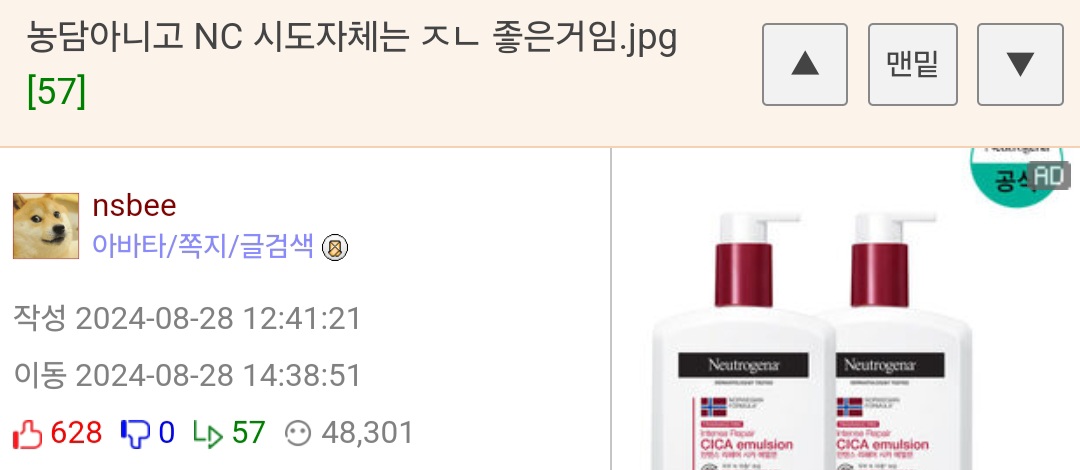Go to bottom via 맨밑 button

(x=913, y=64)
